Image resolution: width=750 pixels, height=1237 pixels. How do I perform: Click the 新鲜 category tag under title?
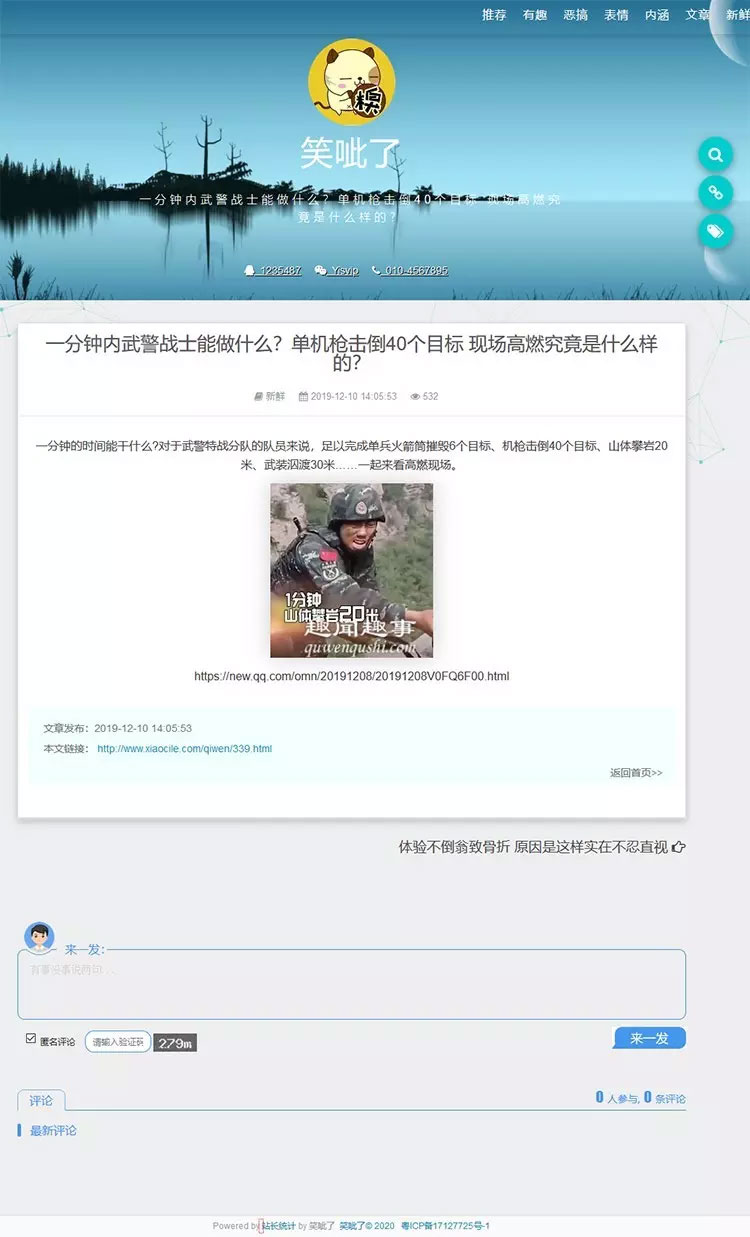tap(269, 396)
